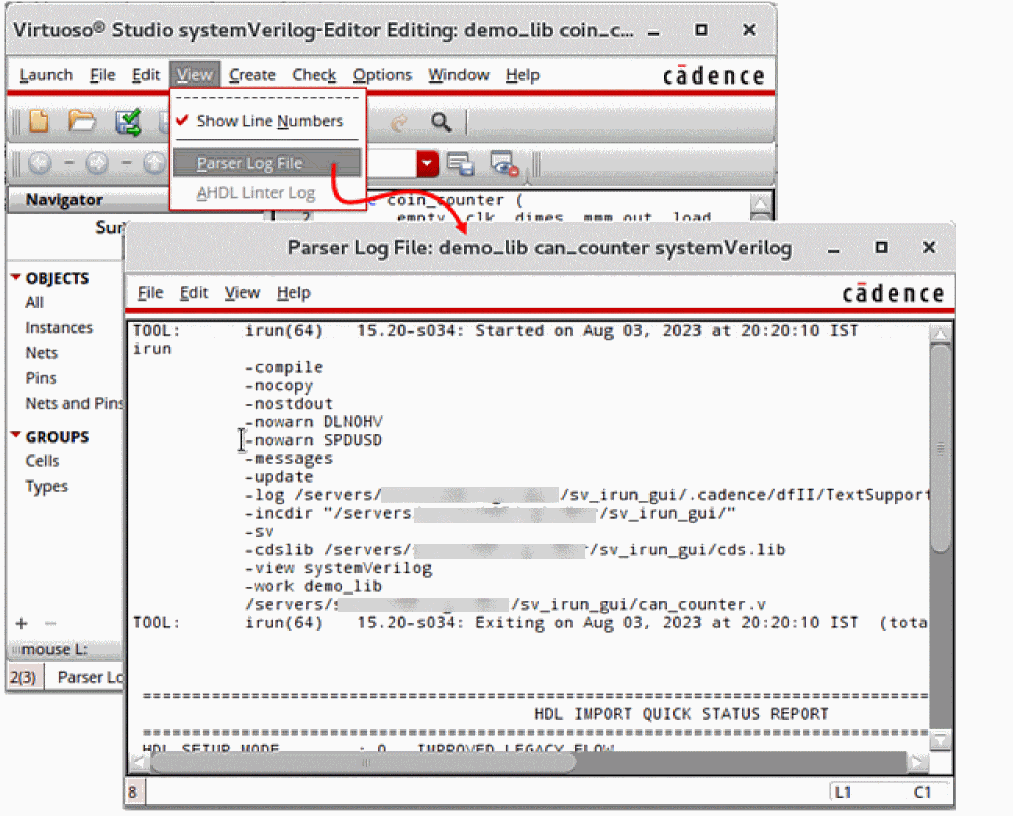Open the red workspace dropdown arrow
1013x816 pixels.
(x=427, y=163)
